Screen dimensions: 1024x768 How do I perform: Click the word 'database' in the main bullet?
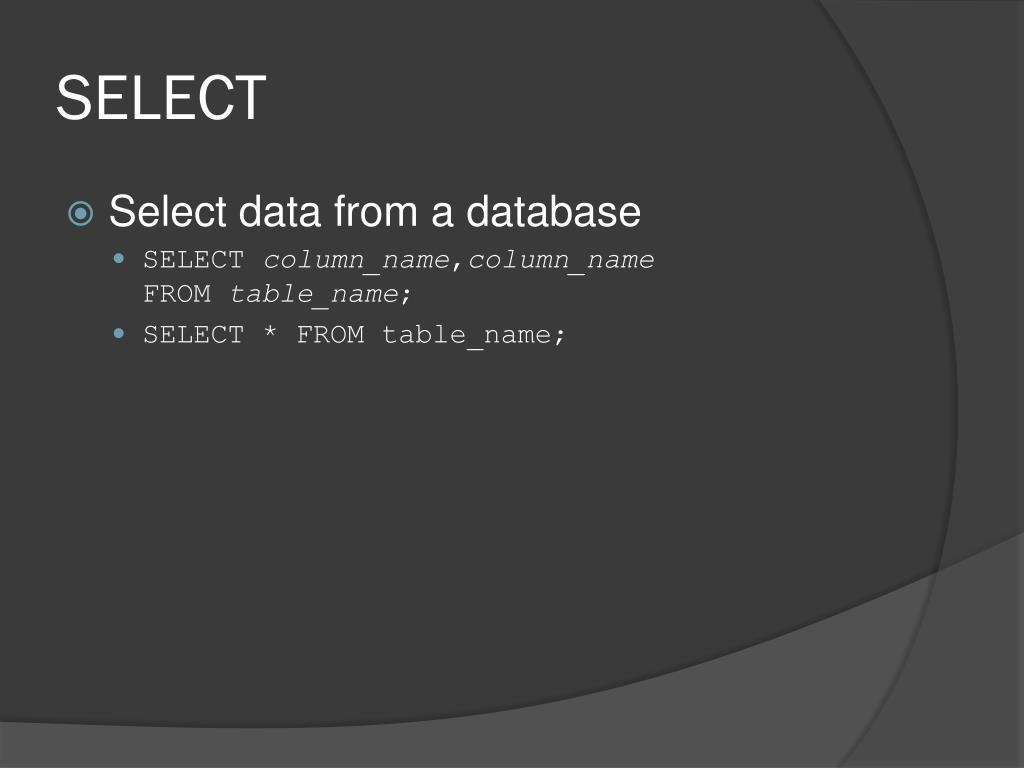coord(553,211)
